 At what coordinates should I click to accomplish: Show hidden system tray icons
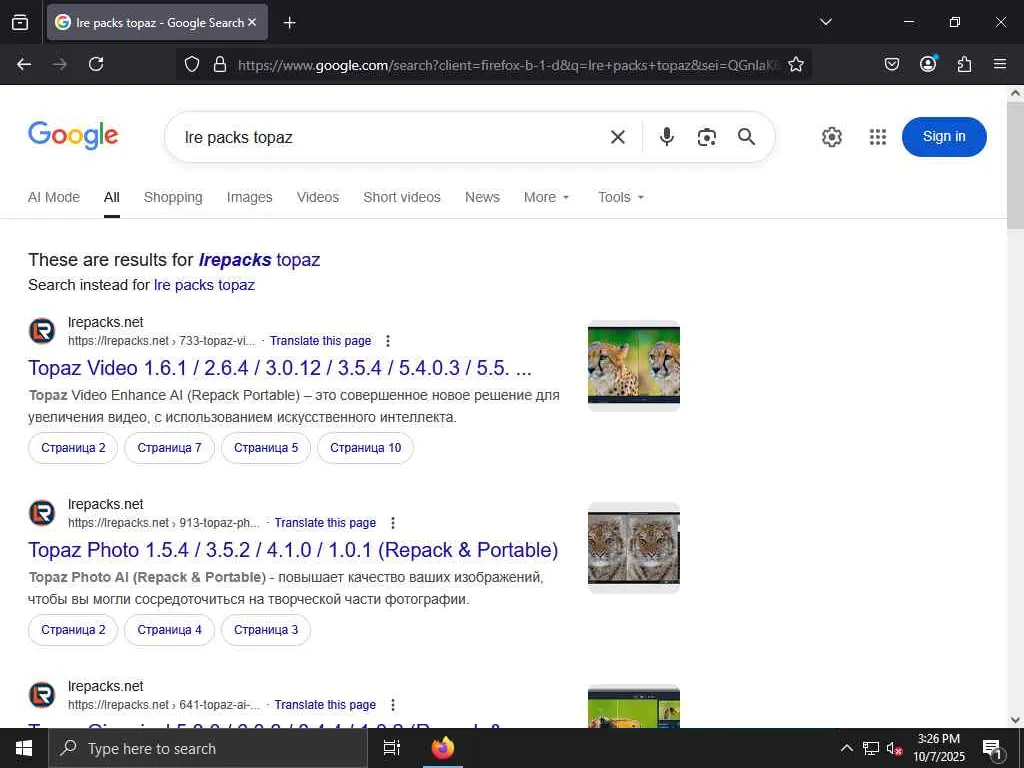846,748
